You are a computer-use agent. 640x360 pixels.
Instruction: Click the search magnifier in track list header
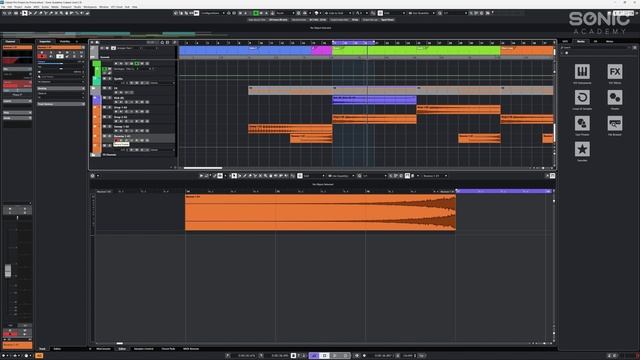pyautogui.click(x=162, y=42)
